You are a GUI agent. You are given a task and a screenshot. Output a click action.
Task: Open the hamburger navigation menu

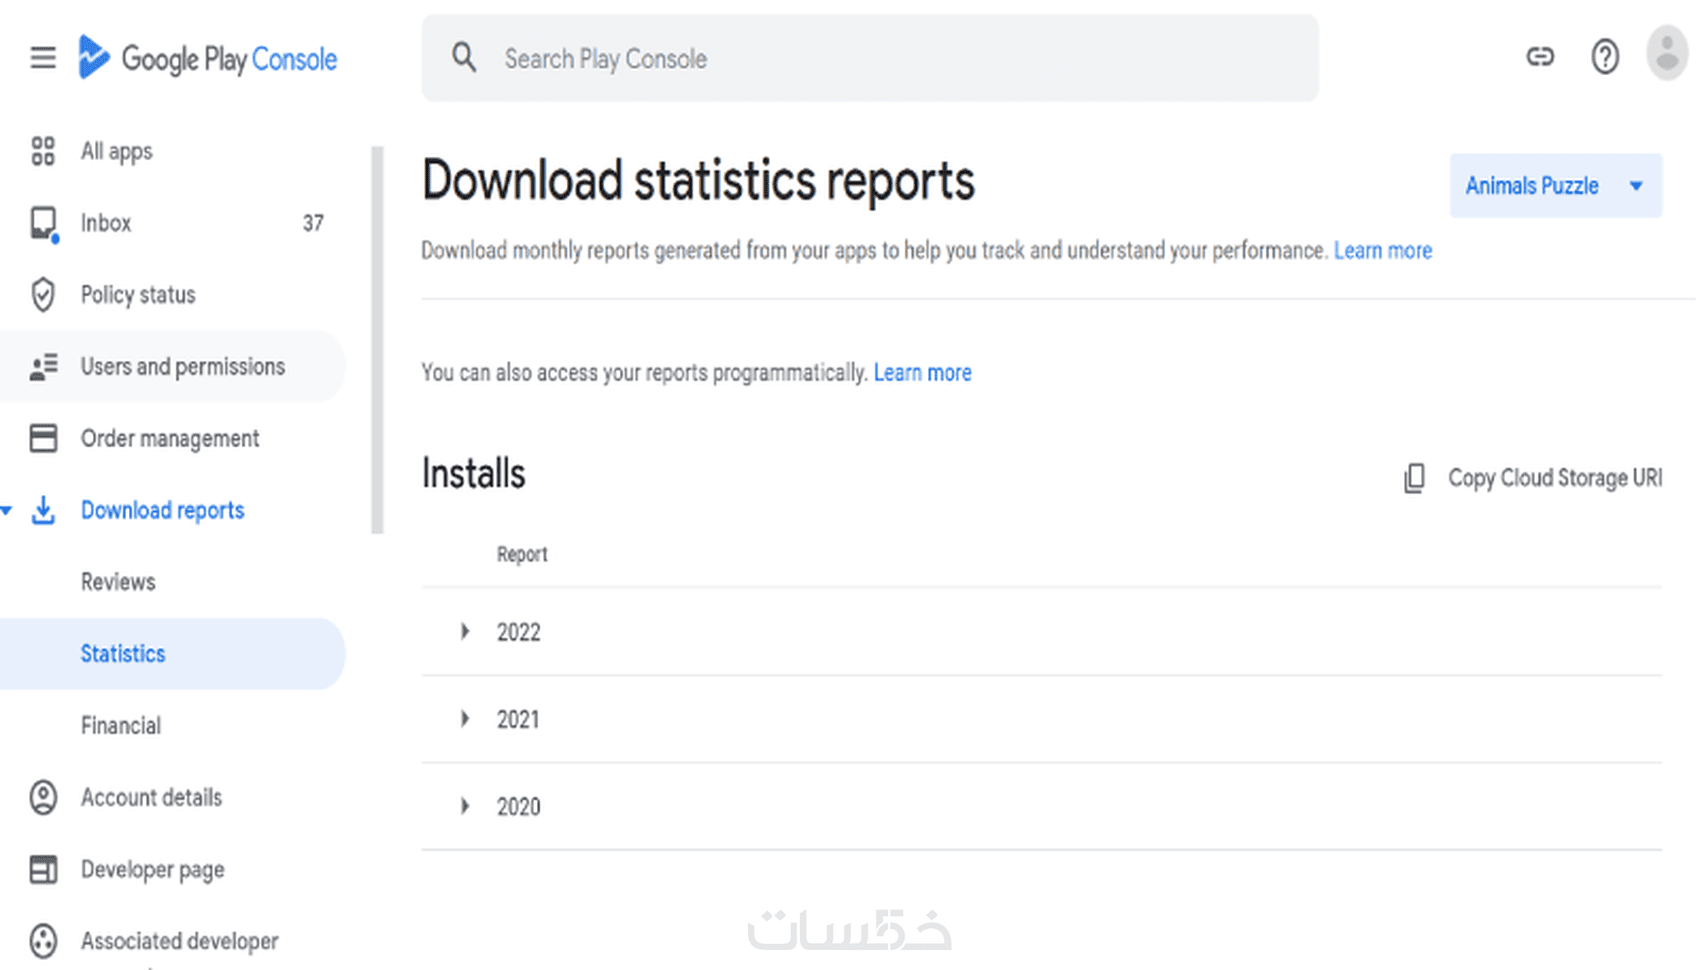(43, 58)
